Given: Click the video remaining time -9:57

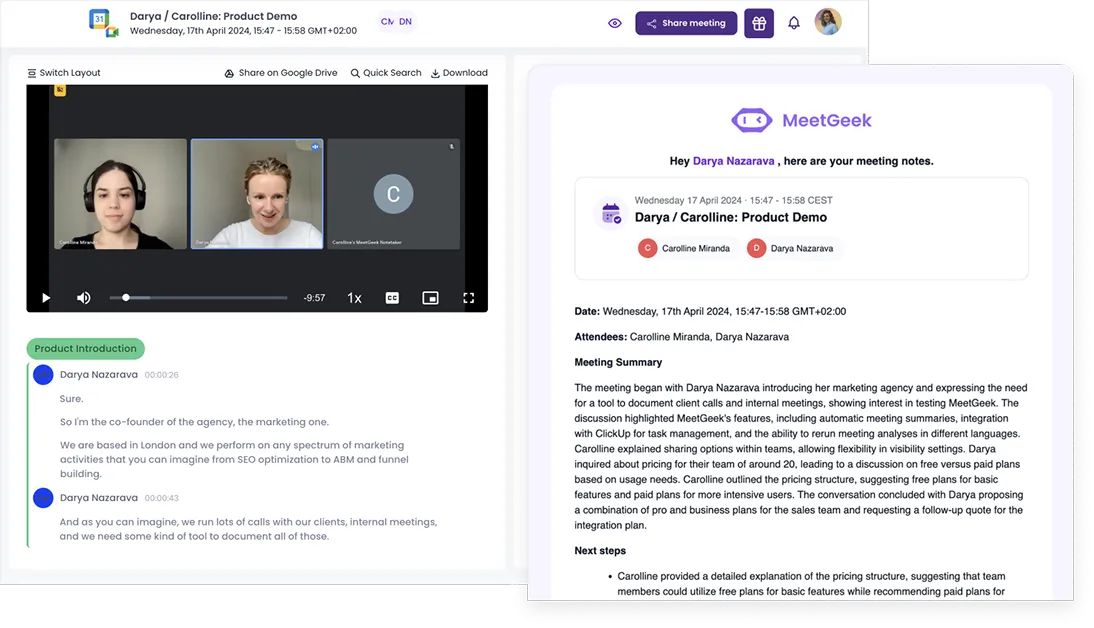Looking at the screenshot, I should point(314,298).
